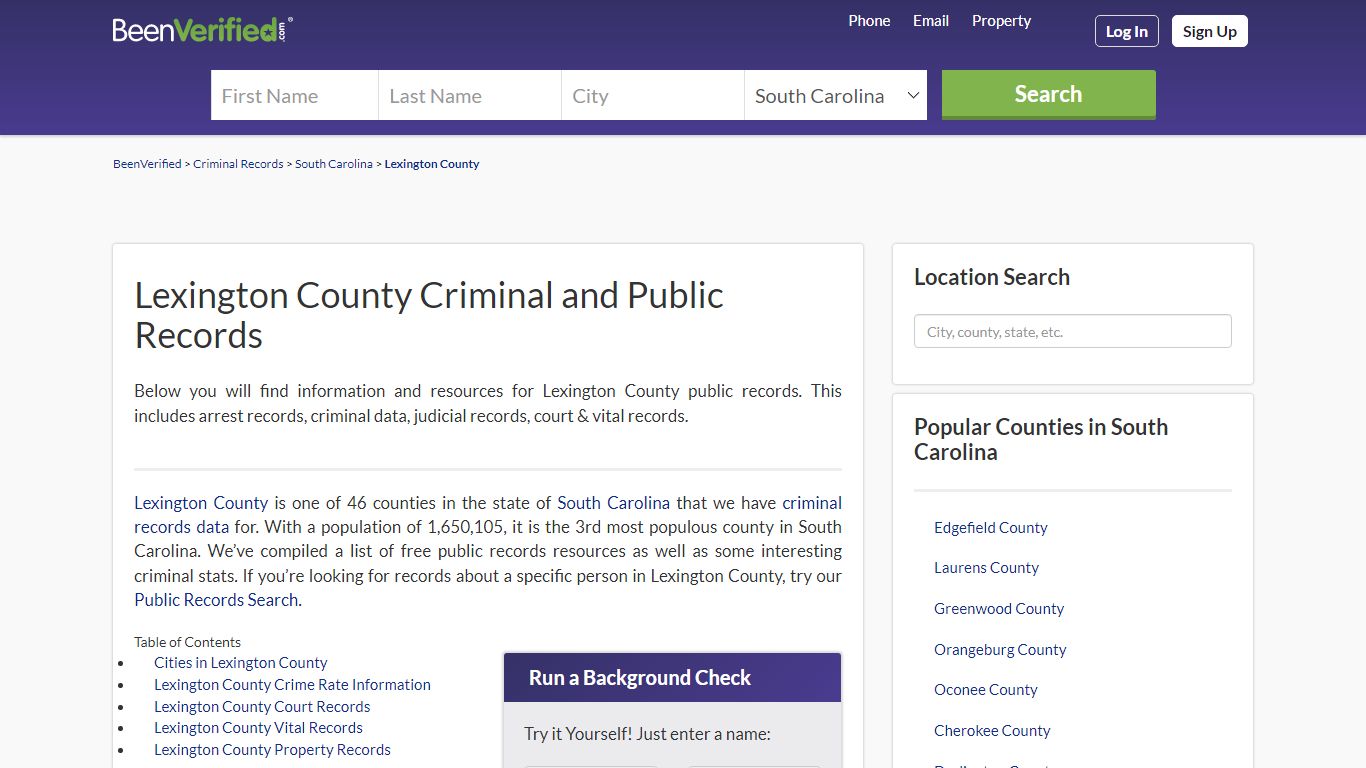Open criminal records data link
The image size is (1366, 768).
pos(488,515)
